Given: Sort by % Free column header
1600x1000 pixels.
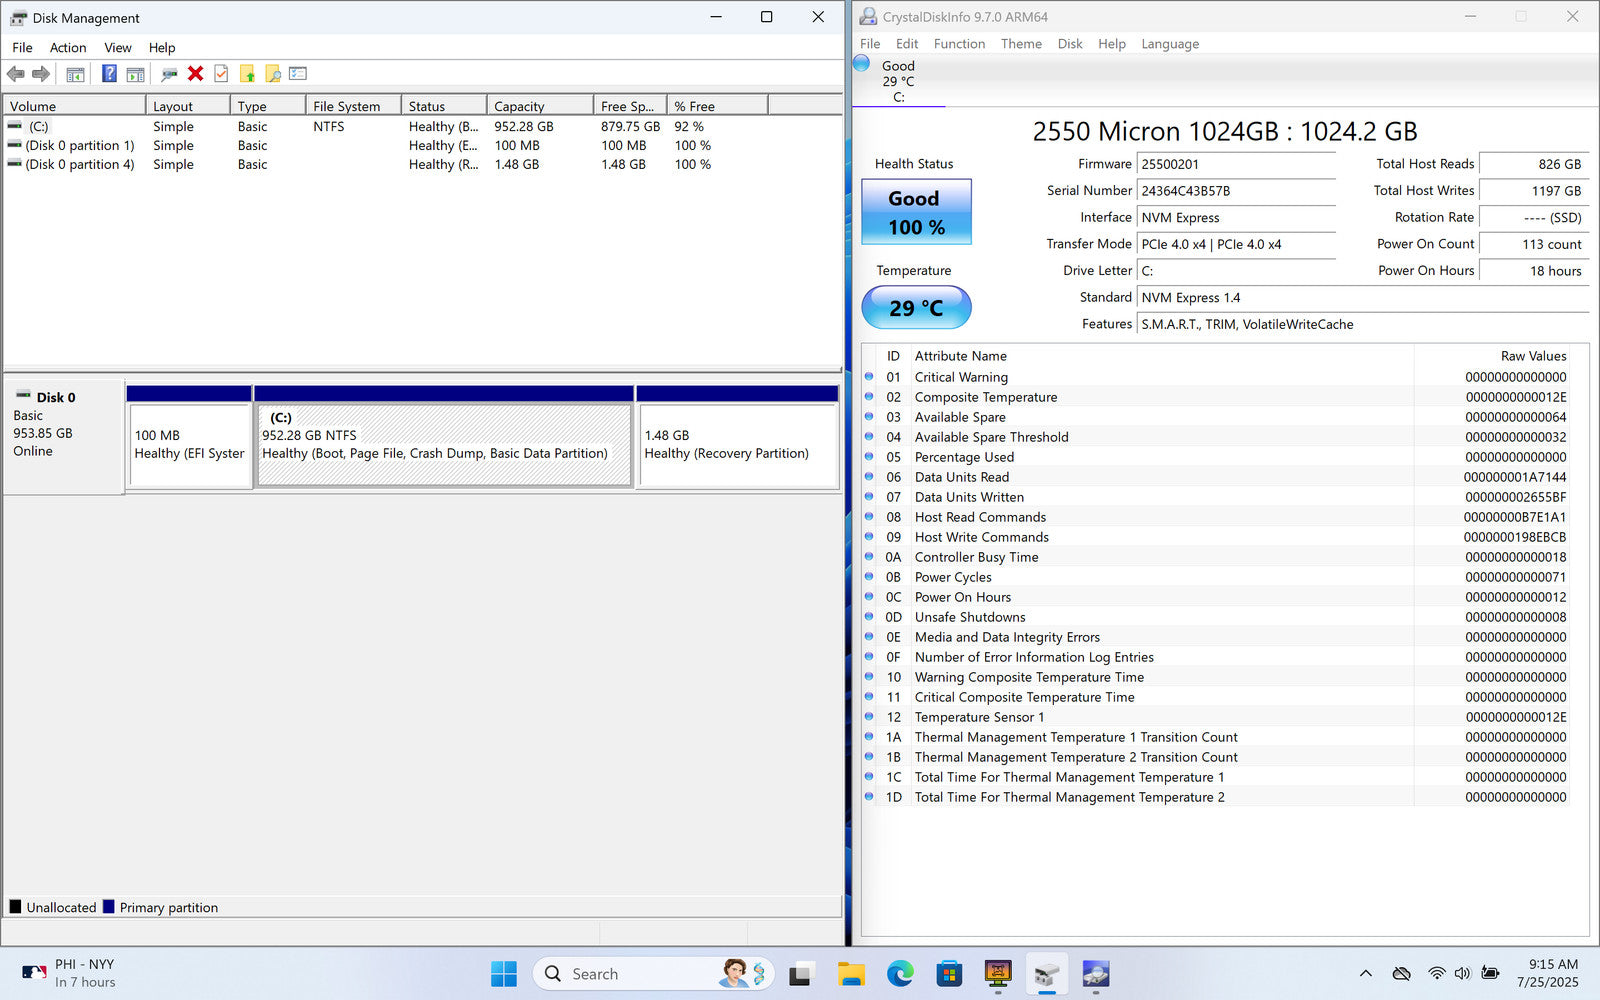Looking at the screenshot, I should point(717,106).
